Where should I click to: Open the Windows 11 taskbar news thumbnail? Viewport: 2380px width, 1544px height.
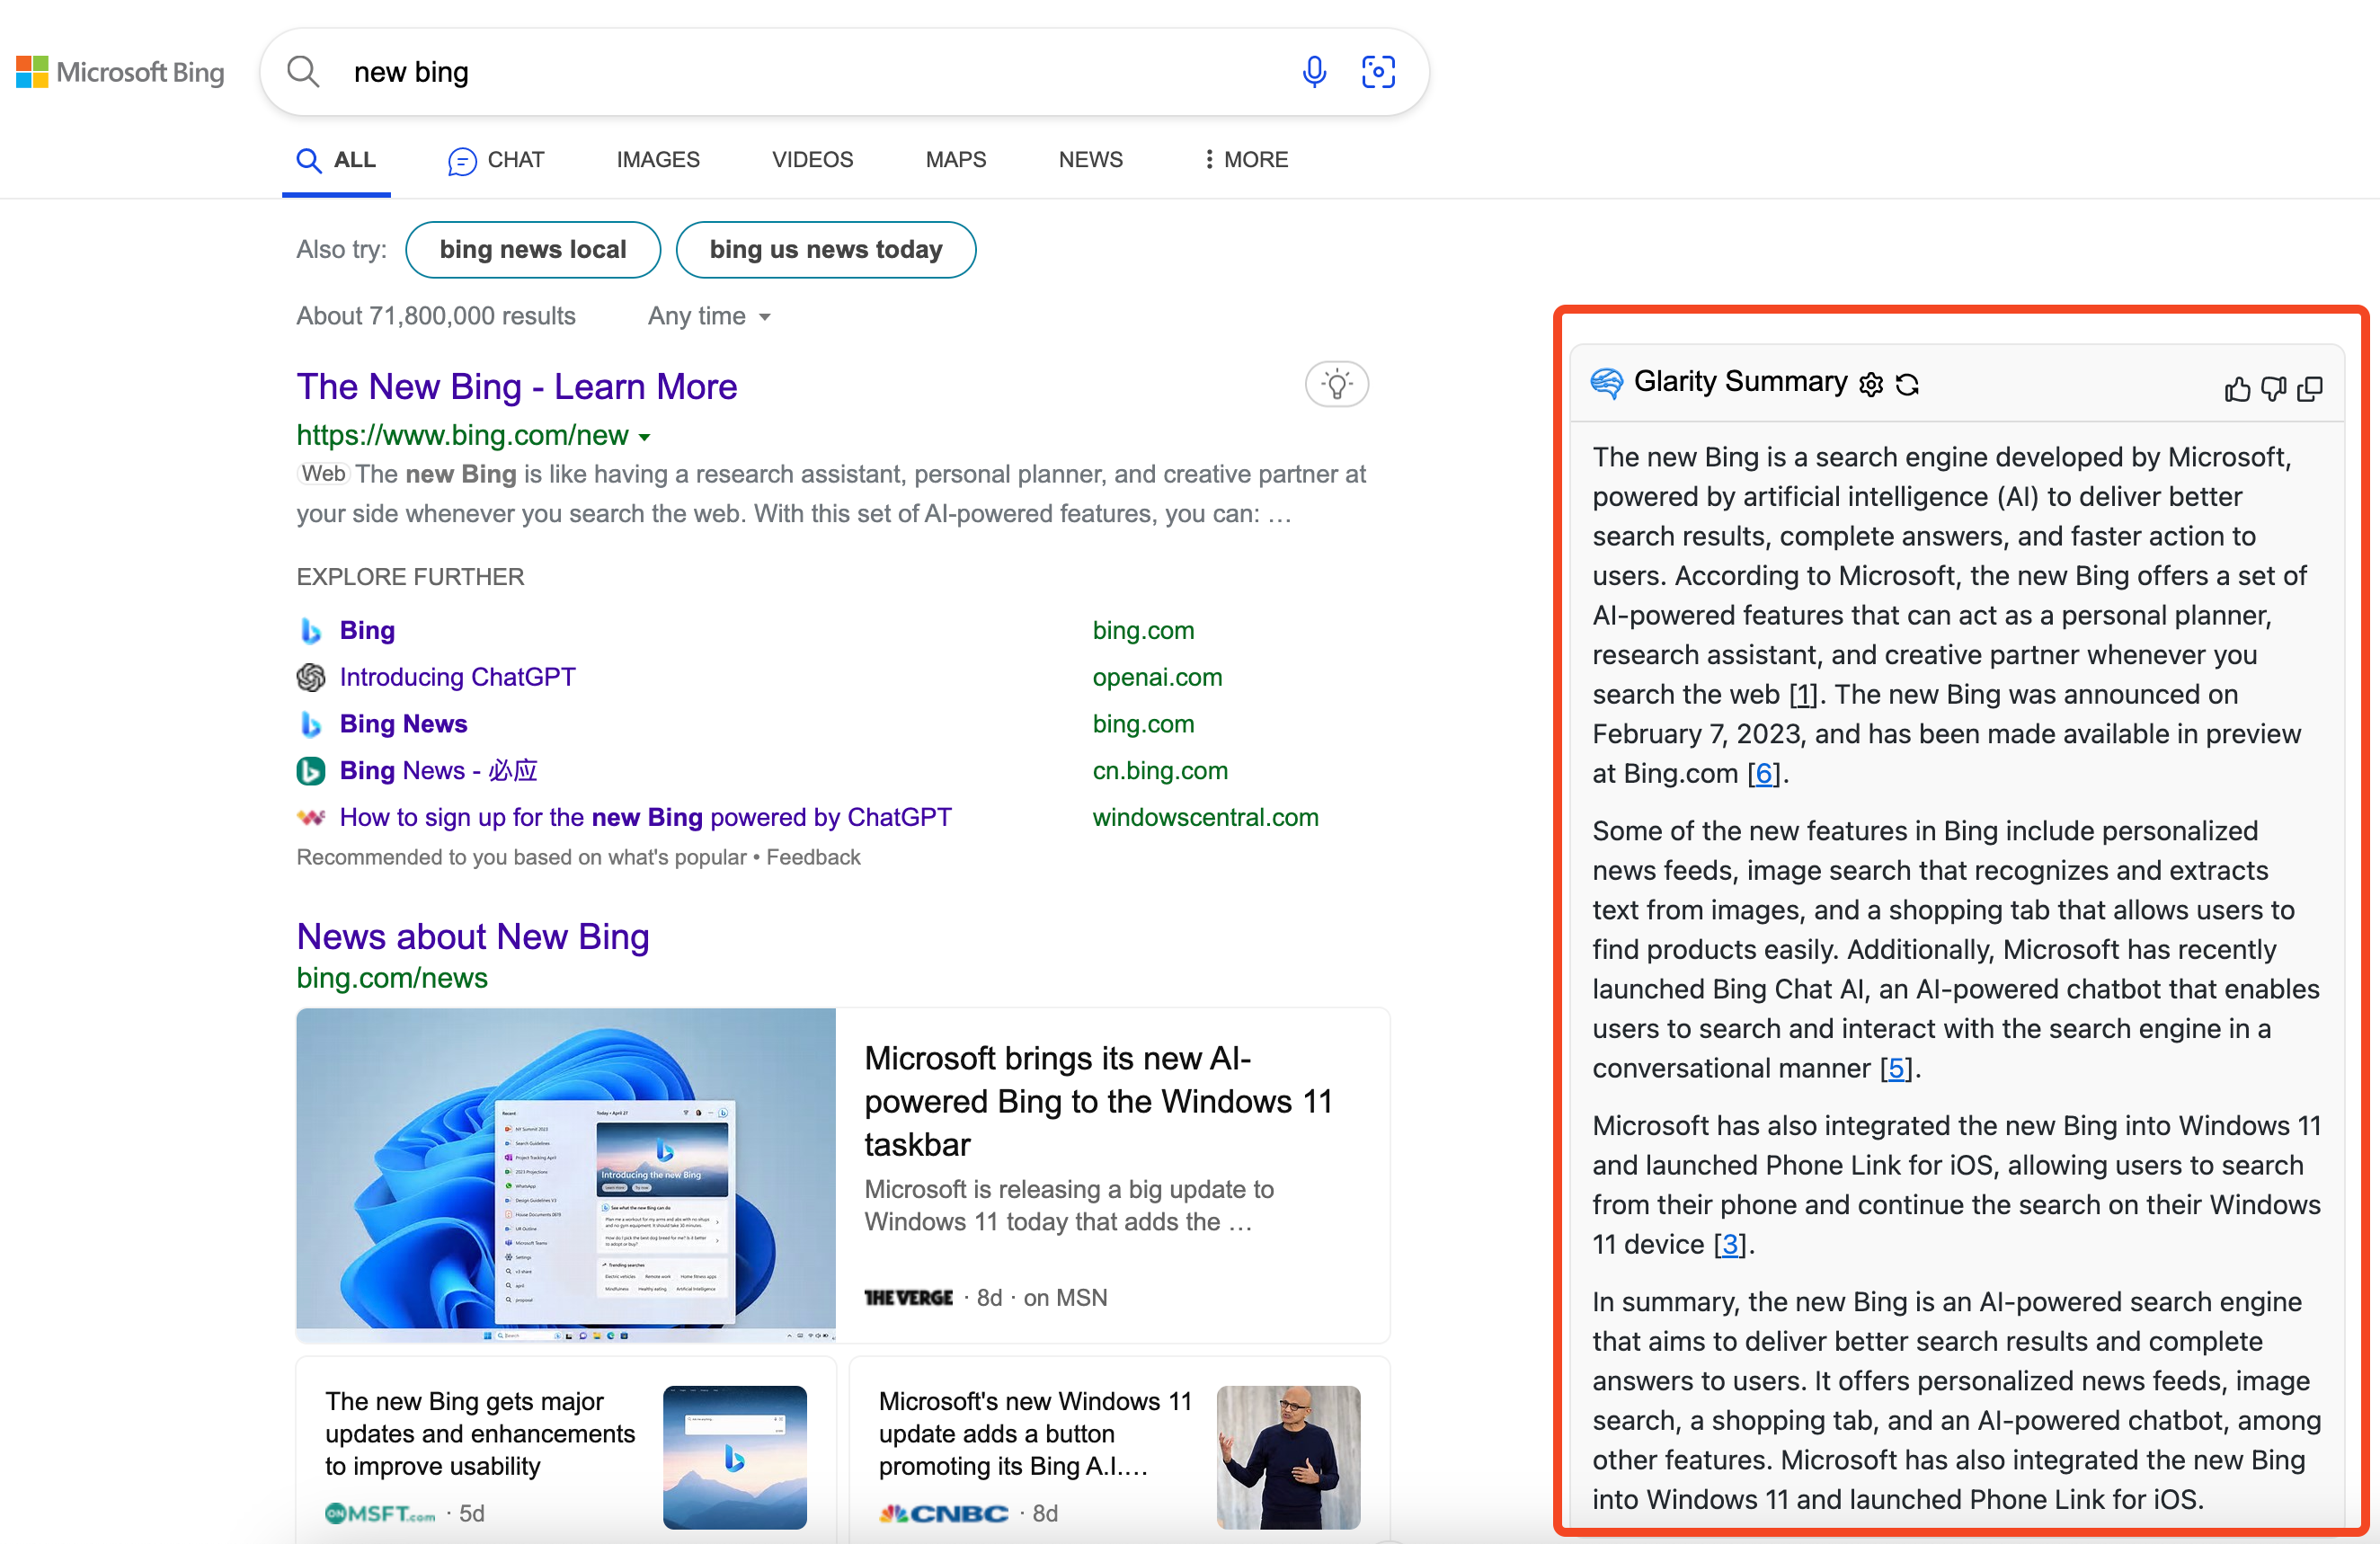(565, 1173)
